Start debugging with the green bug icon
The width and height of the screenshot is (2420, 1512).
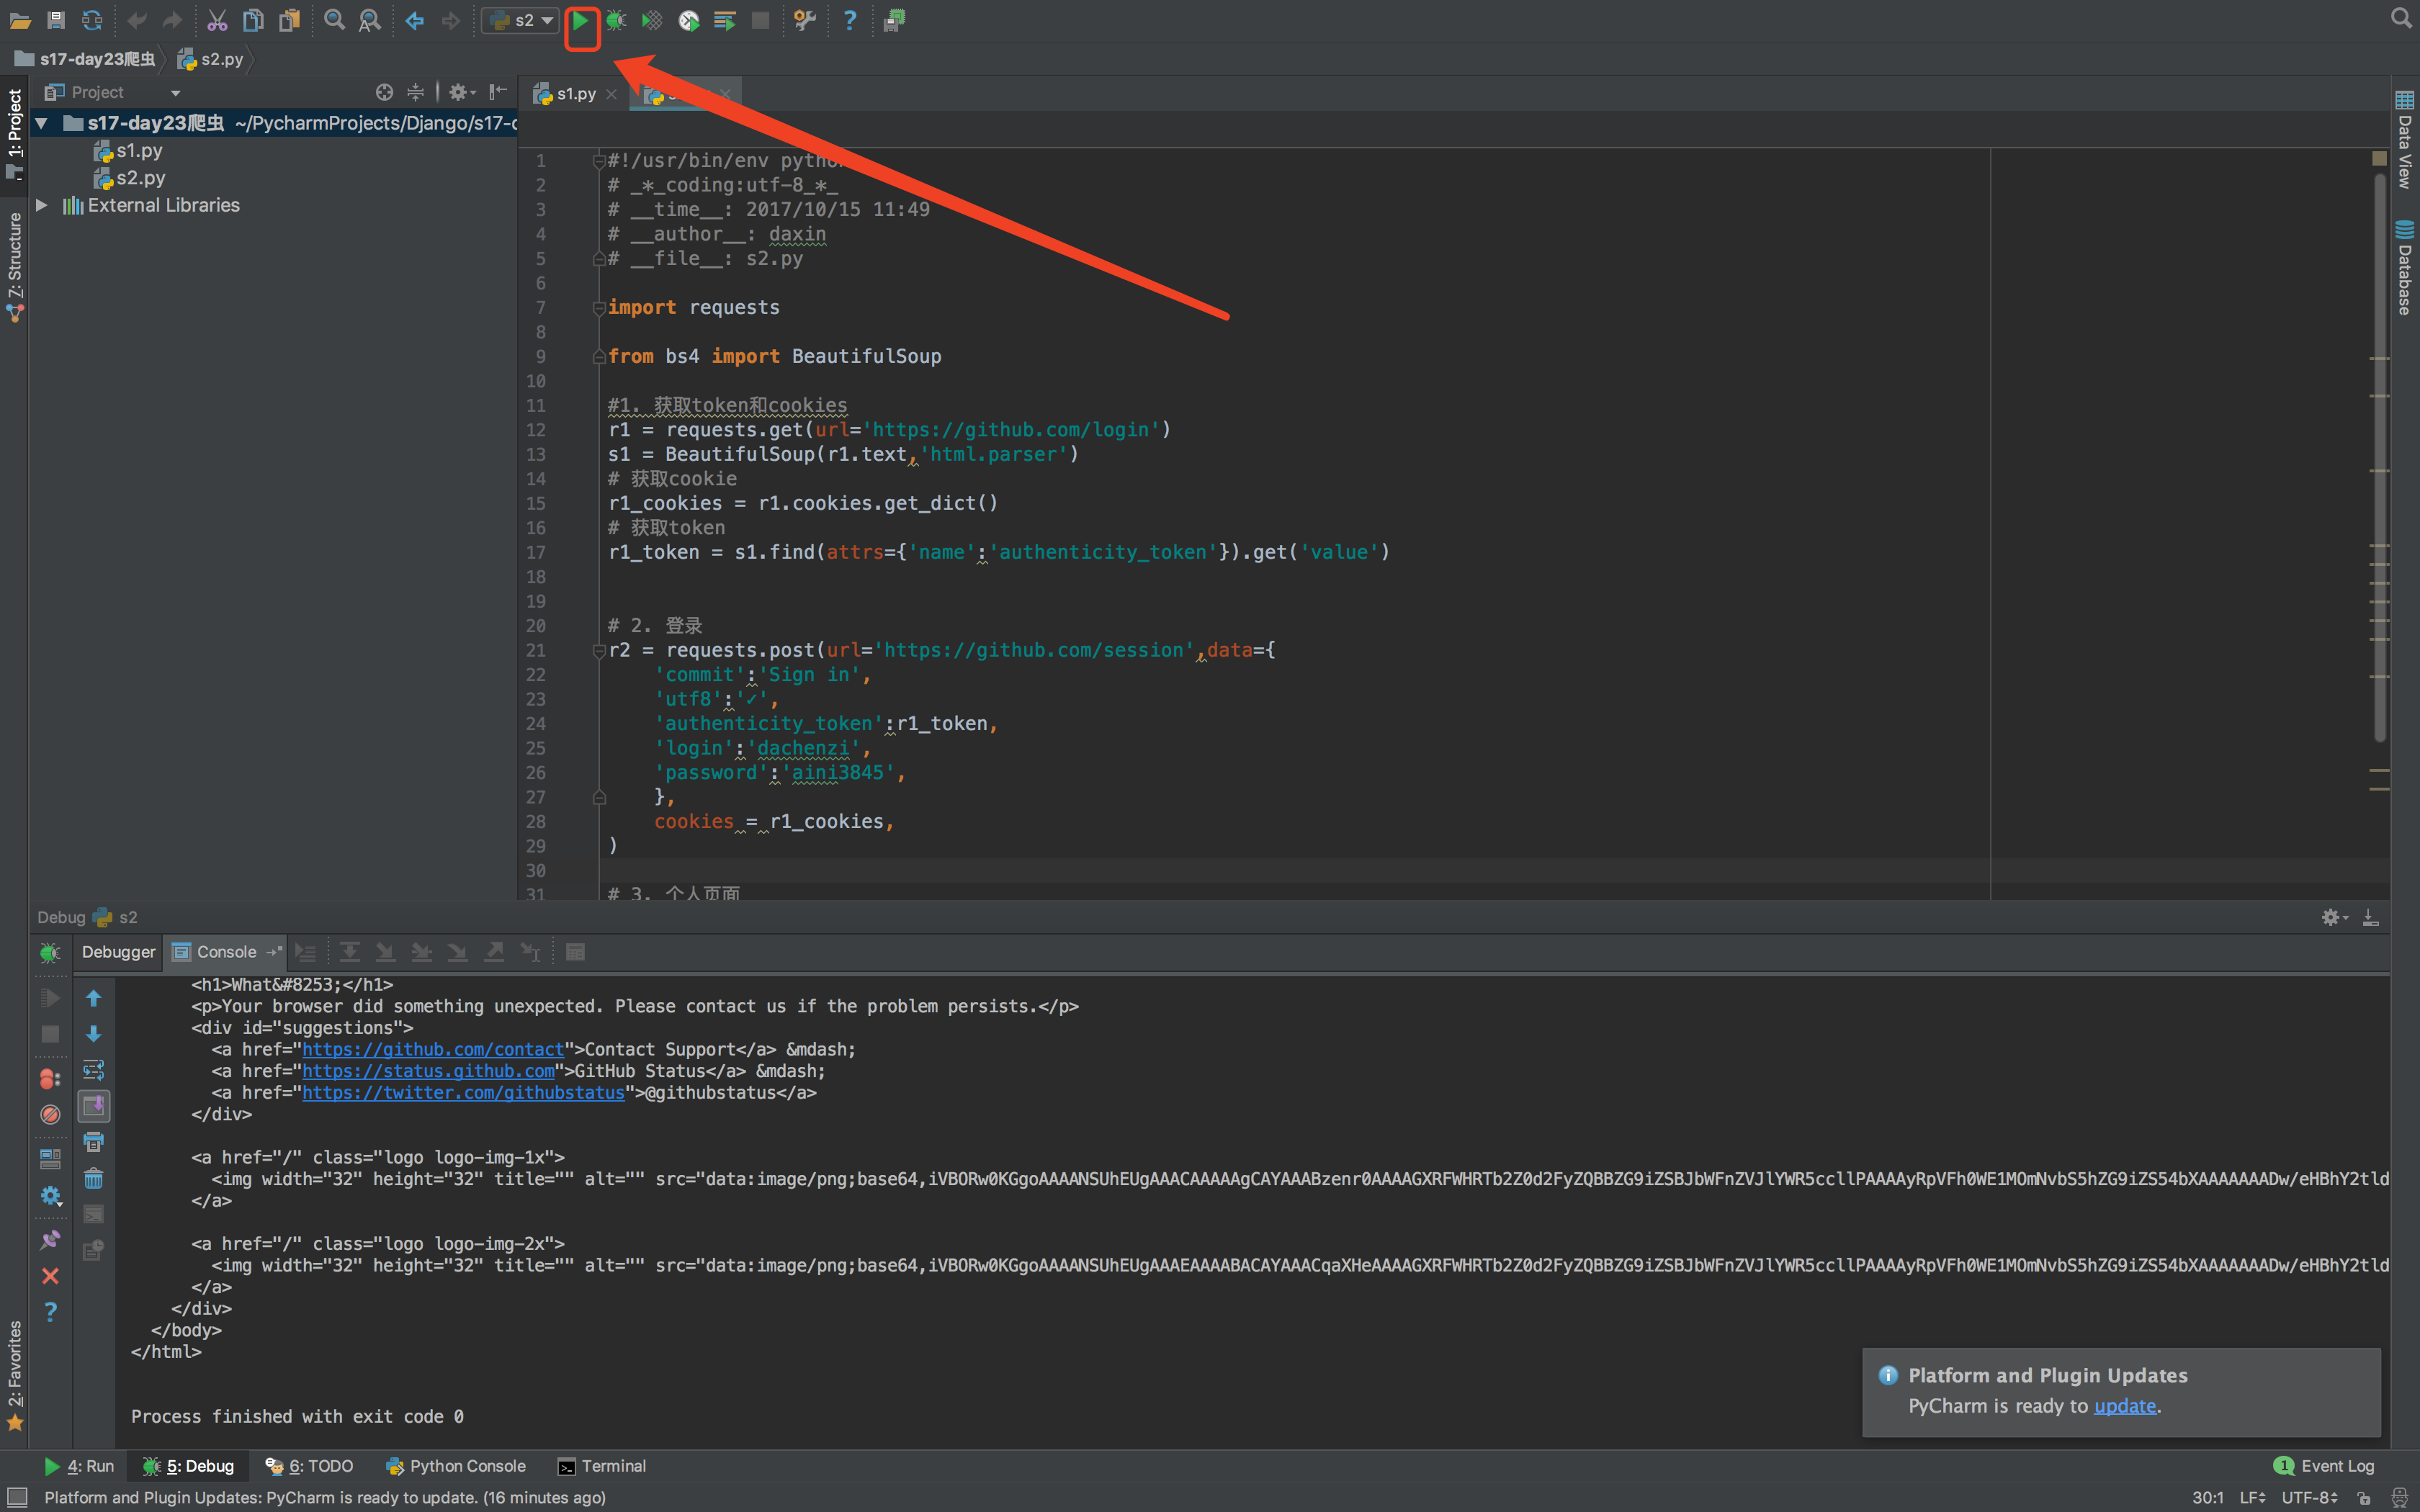pyautogui.click(x=616, y=21)
